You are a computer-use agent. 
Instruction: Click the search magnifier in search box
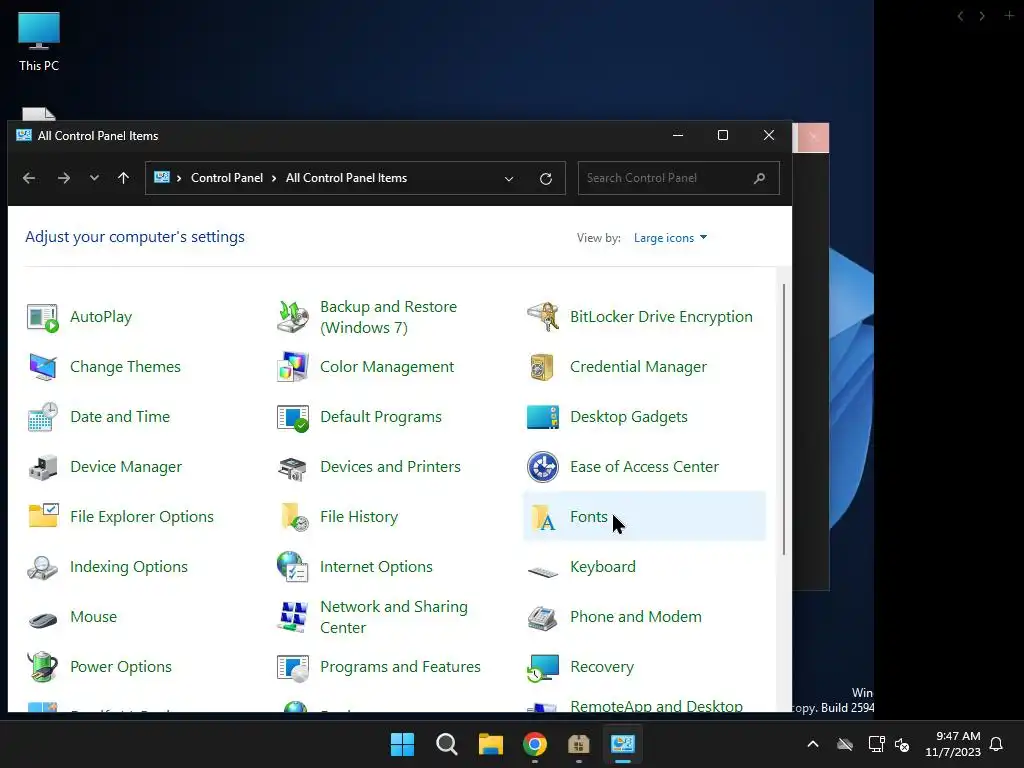tap(759, 178)
